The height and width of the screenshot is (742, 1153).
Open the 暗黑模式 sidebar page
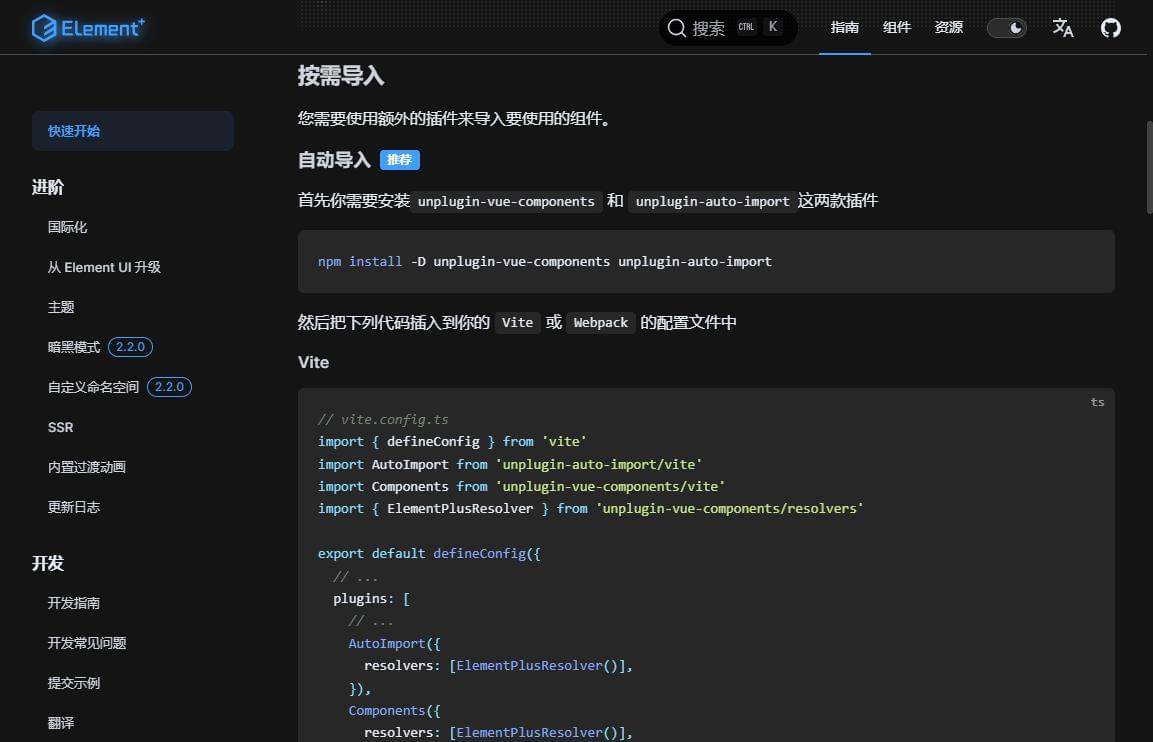[x=74, y=347]
